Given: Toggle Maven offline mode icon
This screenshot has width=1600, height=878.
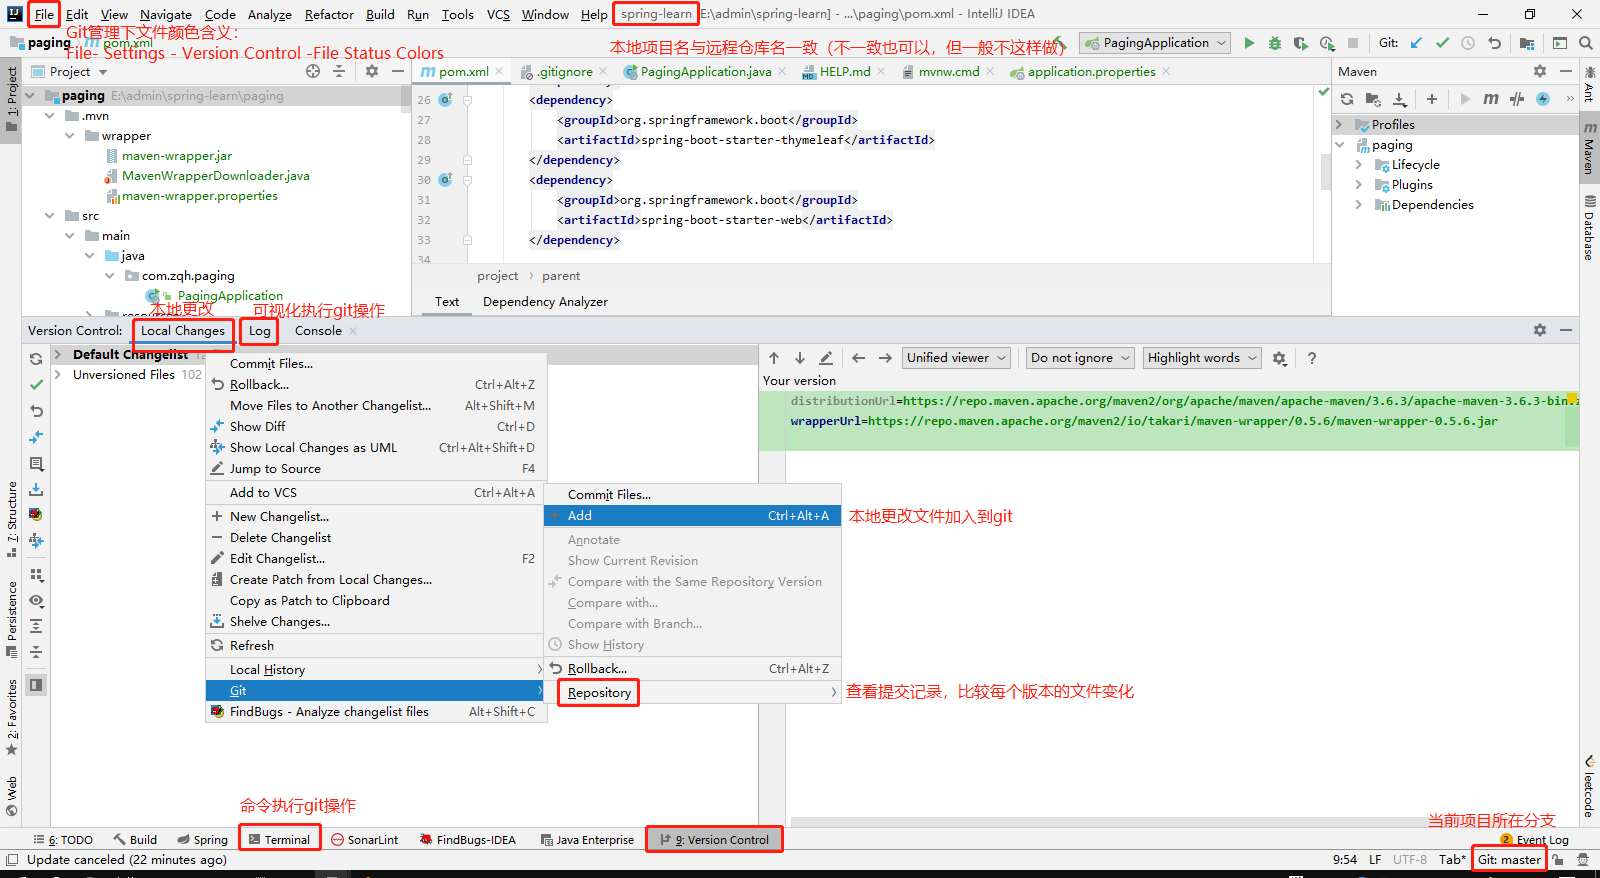Looking at the screenshot, I should pos(1517,99).
